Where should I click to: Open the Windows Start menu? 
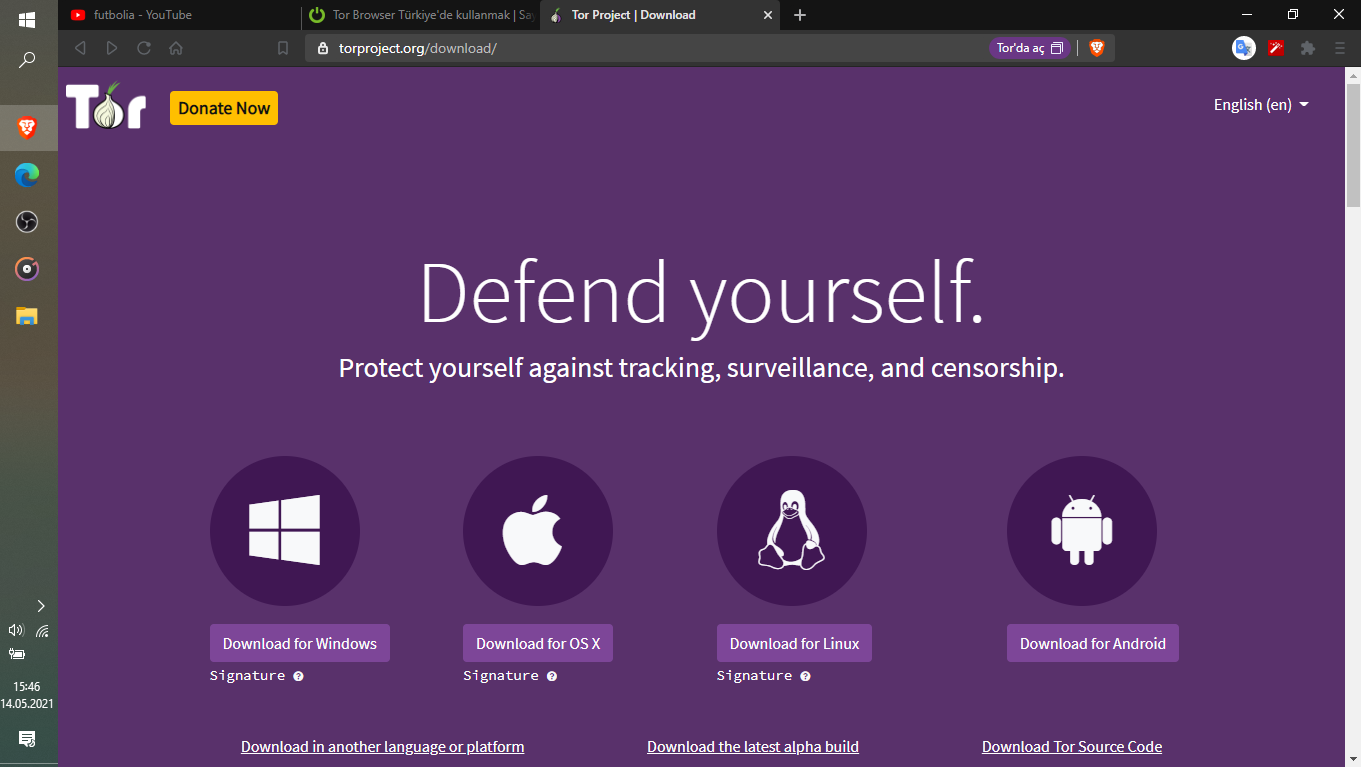27,20
